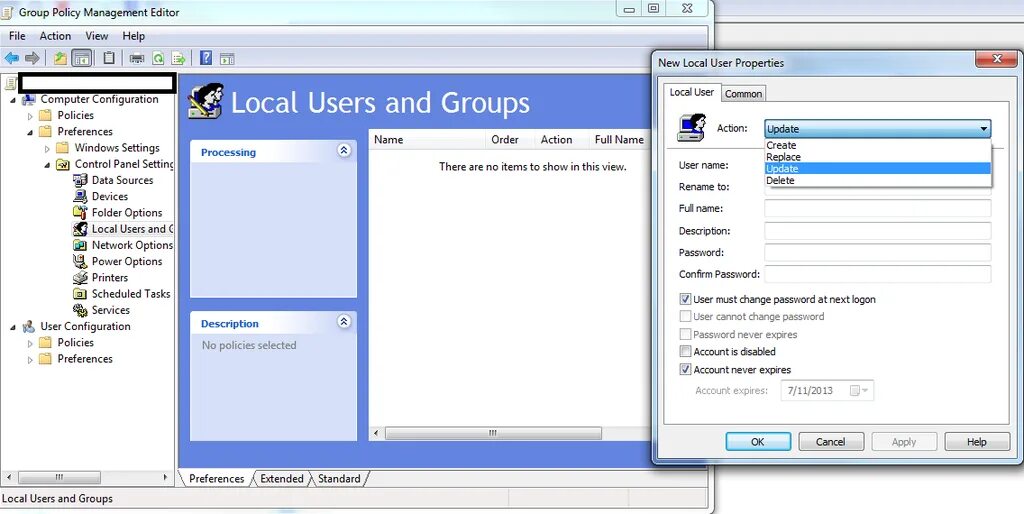Toggle Show/Hide Console Tree toolbar button

click(x=82, y=58)
